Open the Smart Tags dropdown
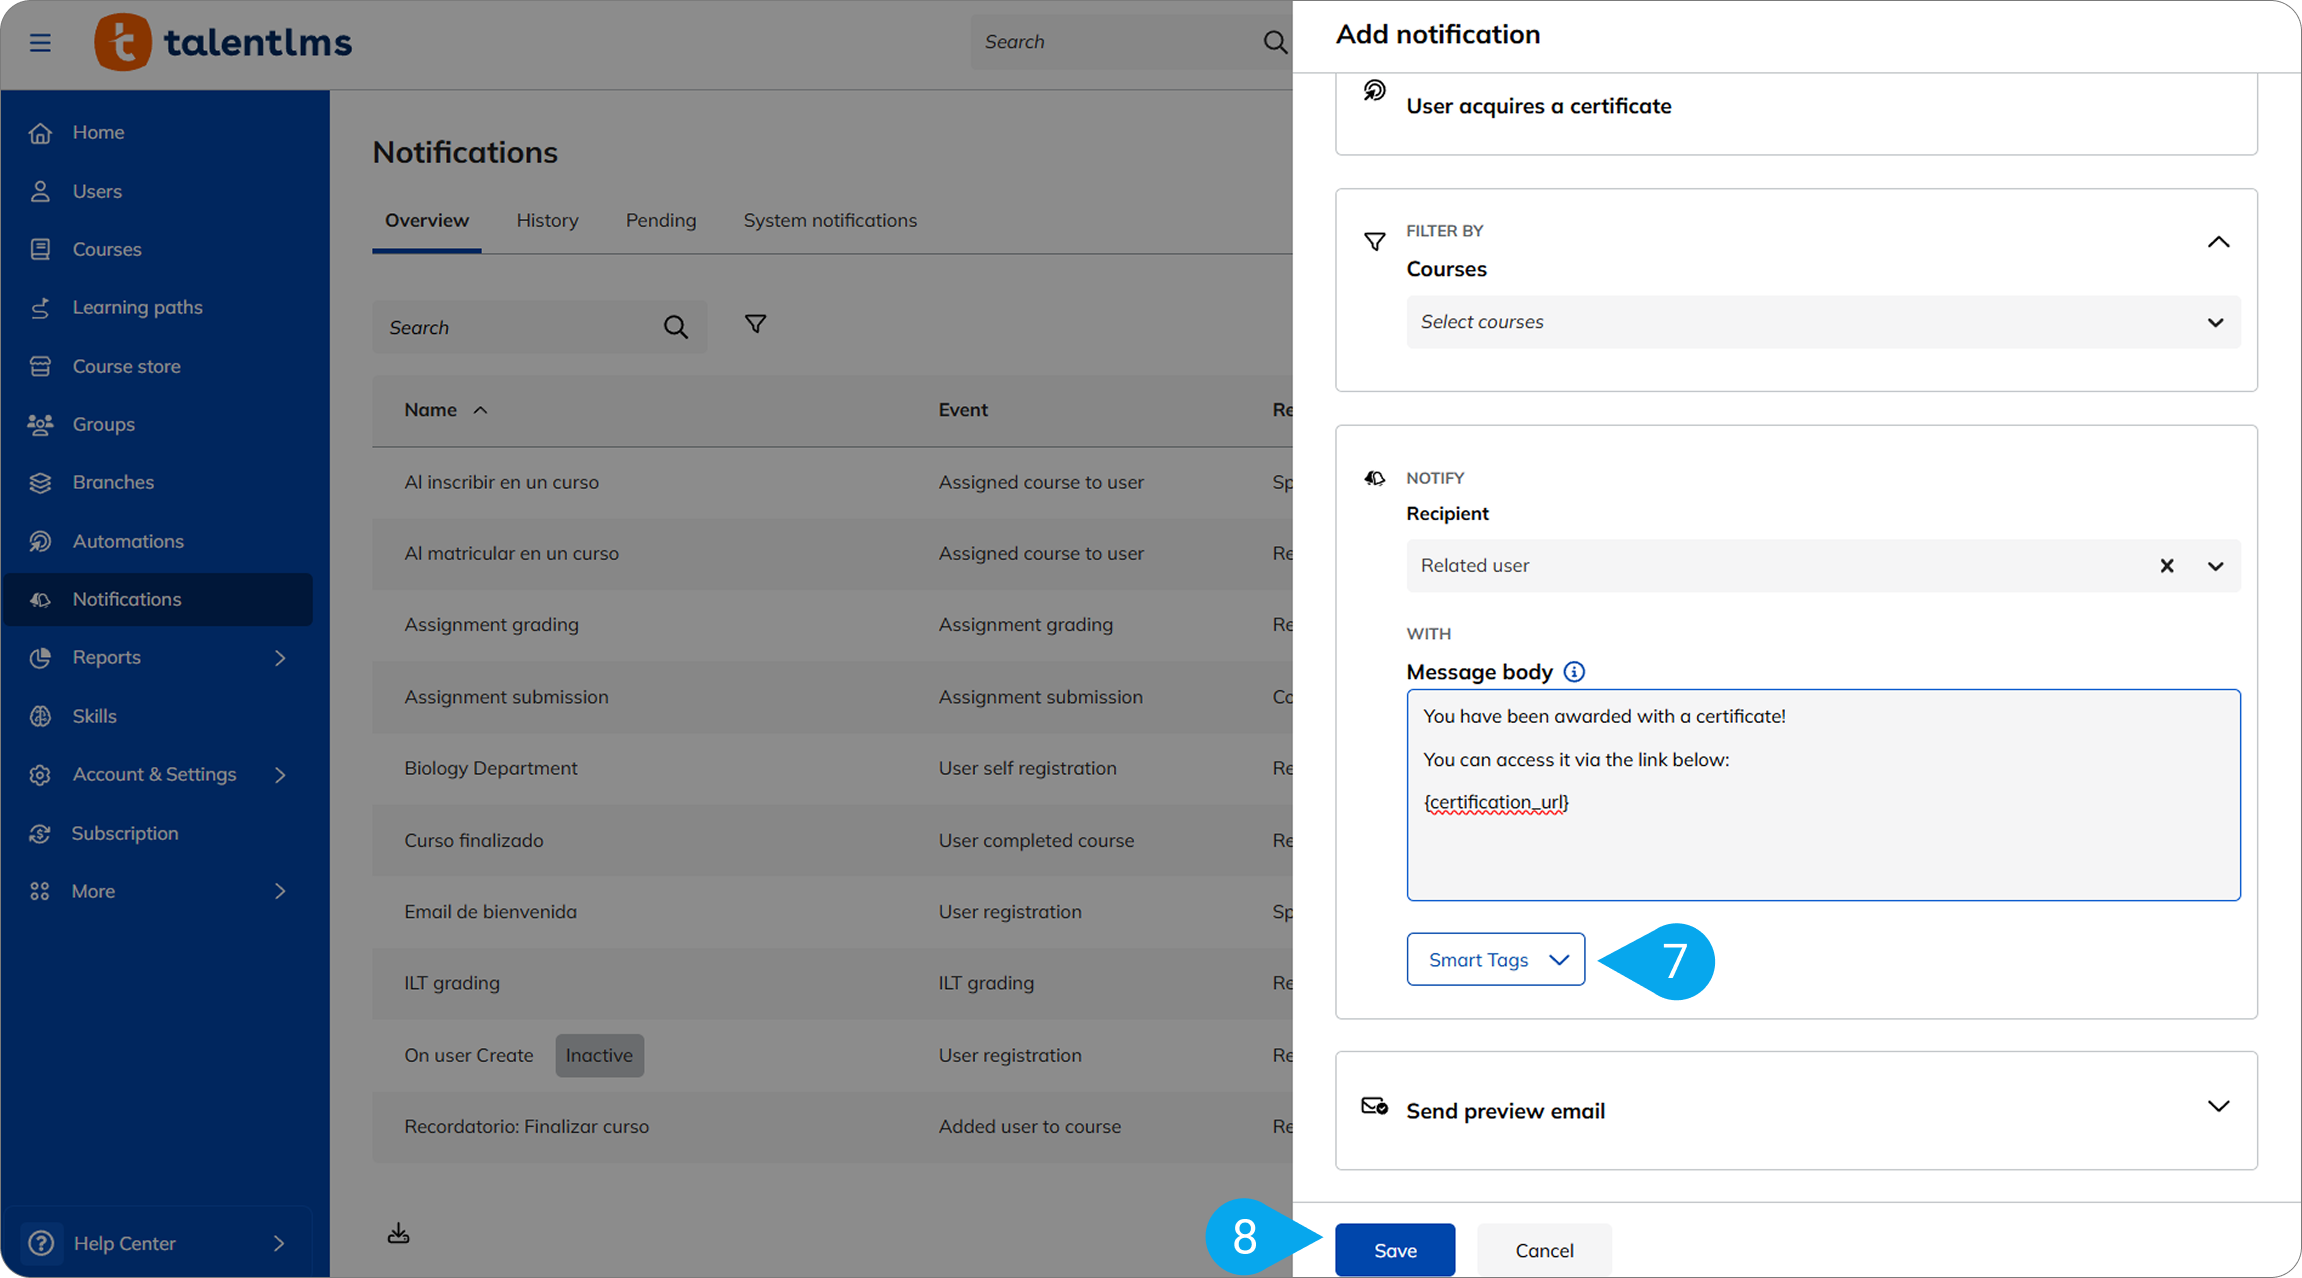 coord(1495,960)
